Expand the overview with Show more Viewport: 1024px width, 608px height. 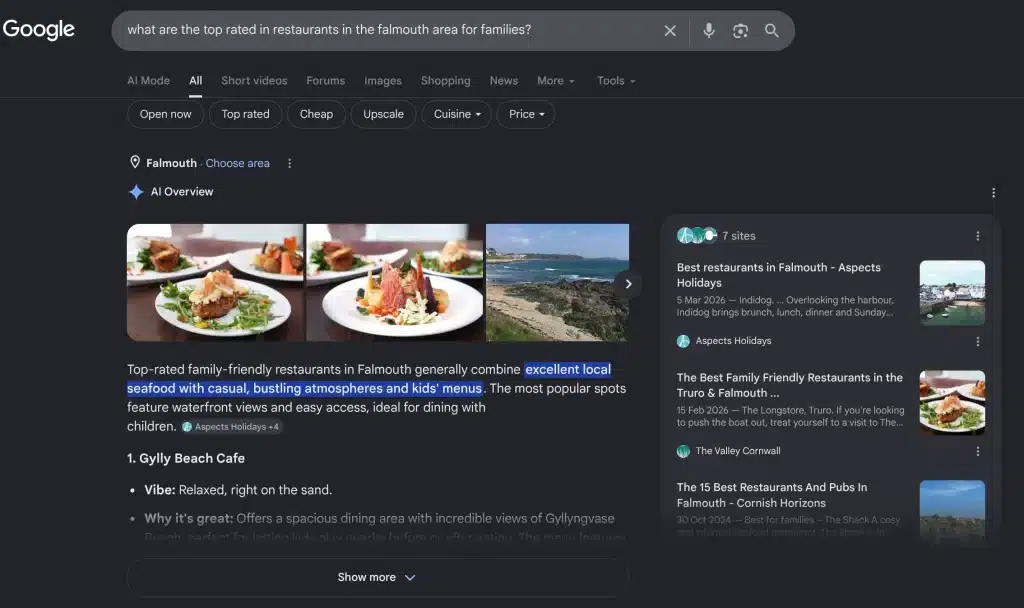(377, 577)
